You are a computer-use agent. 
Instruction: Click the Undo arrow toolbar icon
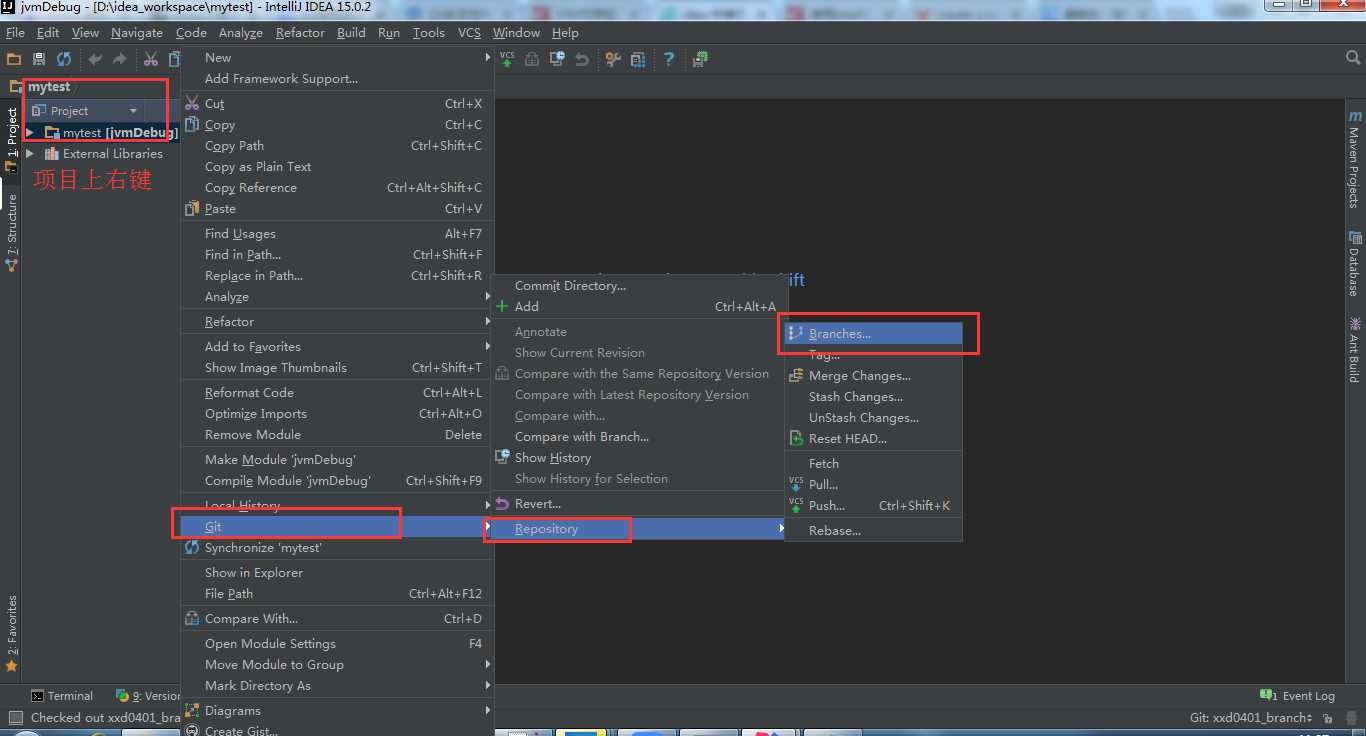pos(95,60)
